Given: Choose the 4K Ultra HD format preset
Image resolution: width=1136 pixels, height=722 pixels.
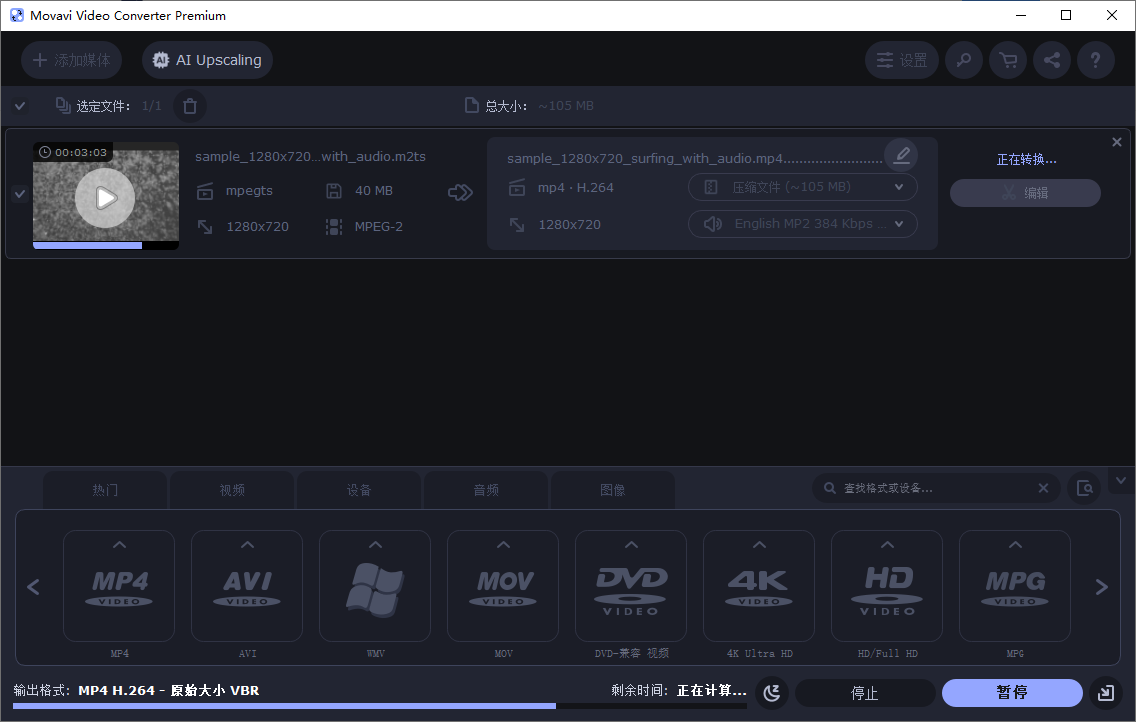Looking at the screenshot, I should coord(759,586).
